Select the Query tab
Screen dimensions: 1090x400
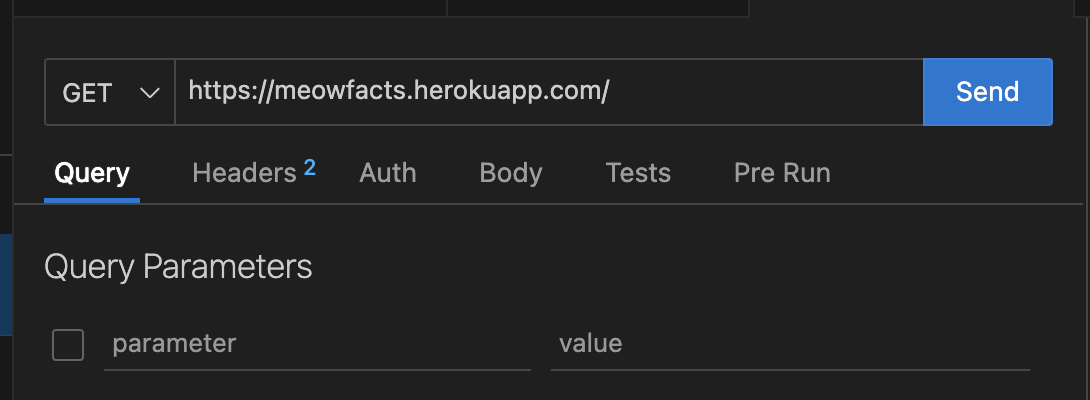coord(92,173)
